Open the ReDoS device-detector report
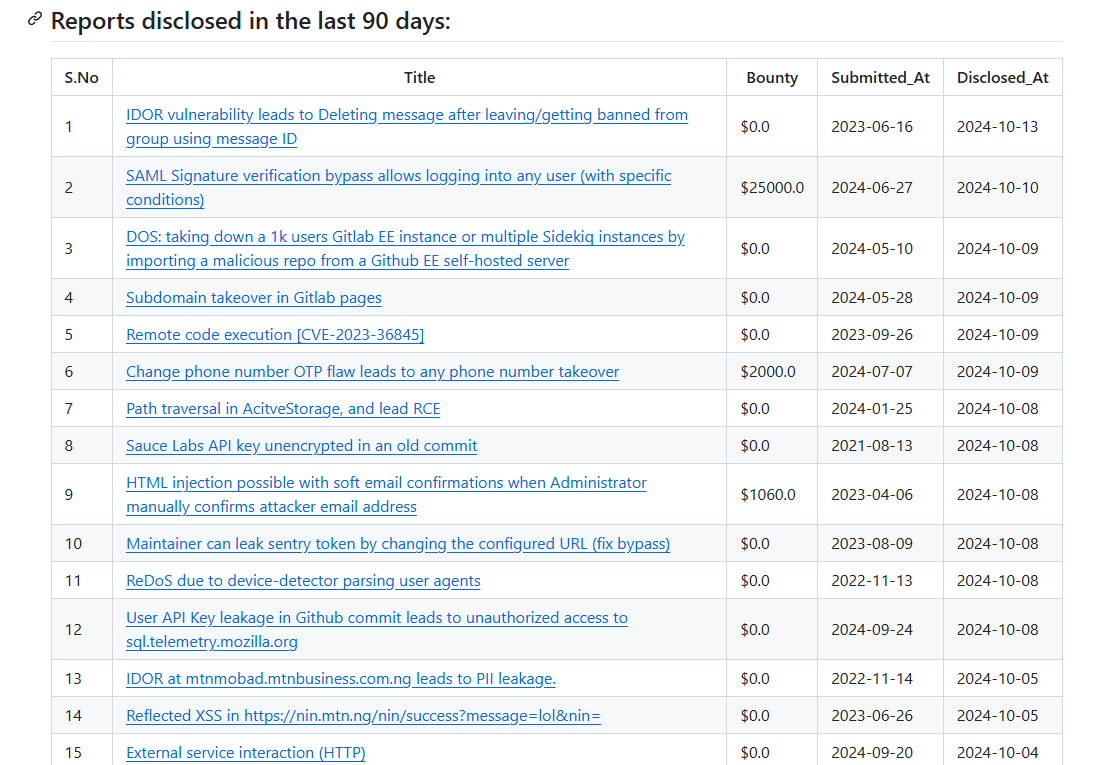This screenshot has height=765, width=1113. coord(303,580)
